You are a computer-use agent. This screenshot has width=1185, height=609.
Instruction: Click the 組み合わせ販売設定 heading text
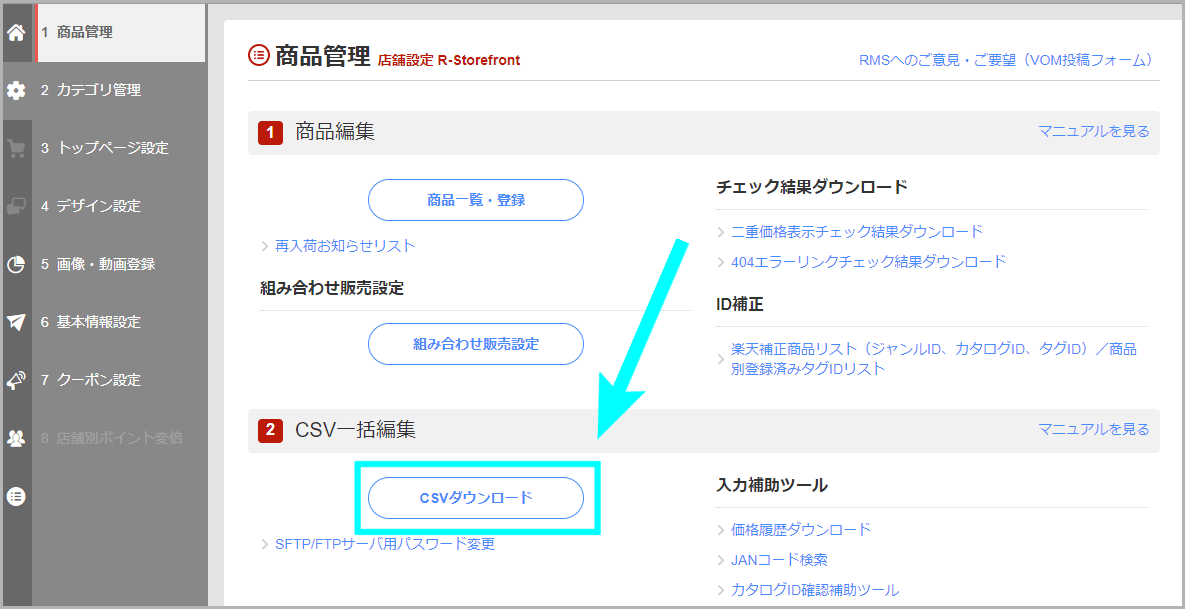click(332, 288)
